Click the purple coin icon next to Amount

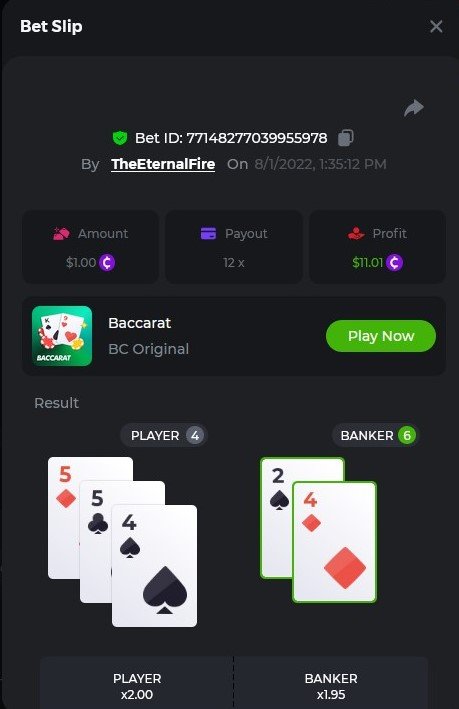(107, 262)
